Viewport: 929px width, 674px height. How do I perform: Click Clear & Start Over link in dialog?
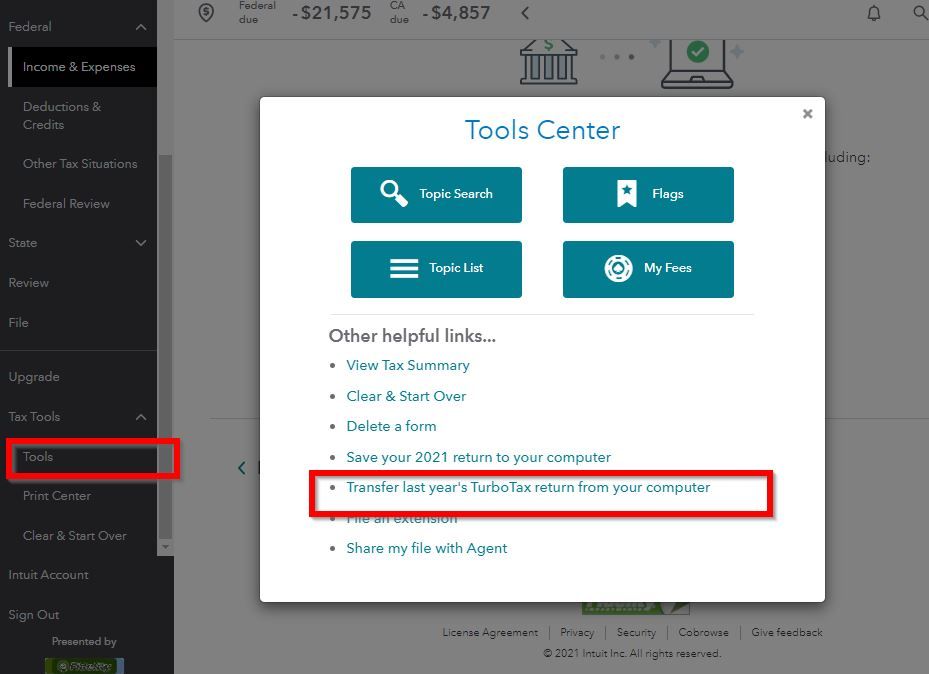pos(406,396)
